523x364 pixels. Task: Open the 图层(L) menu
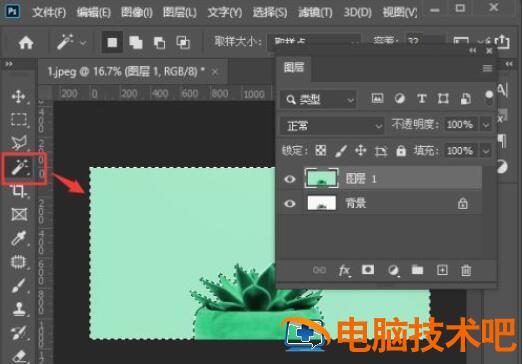(180, 13)
